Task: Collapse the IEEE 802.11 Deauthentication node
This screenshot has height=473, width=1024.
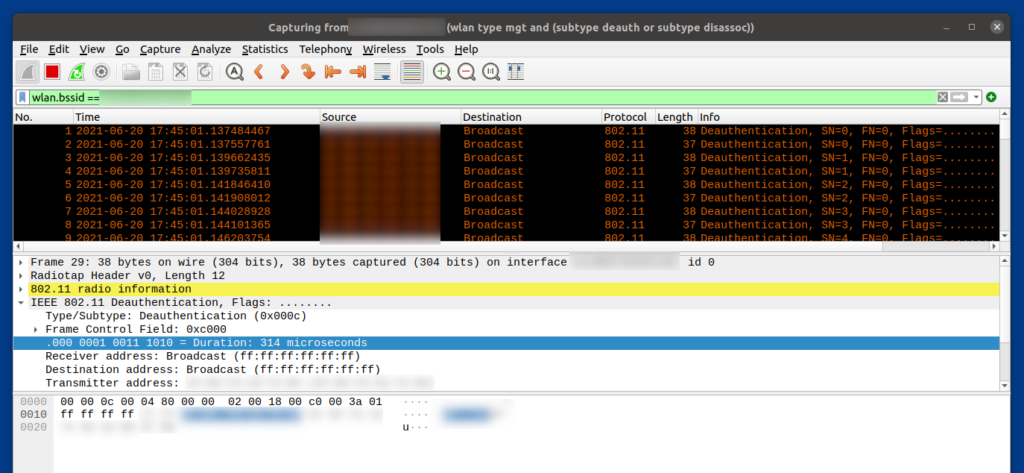Action: tap(22, 302)
